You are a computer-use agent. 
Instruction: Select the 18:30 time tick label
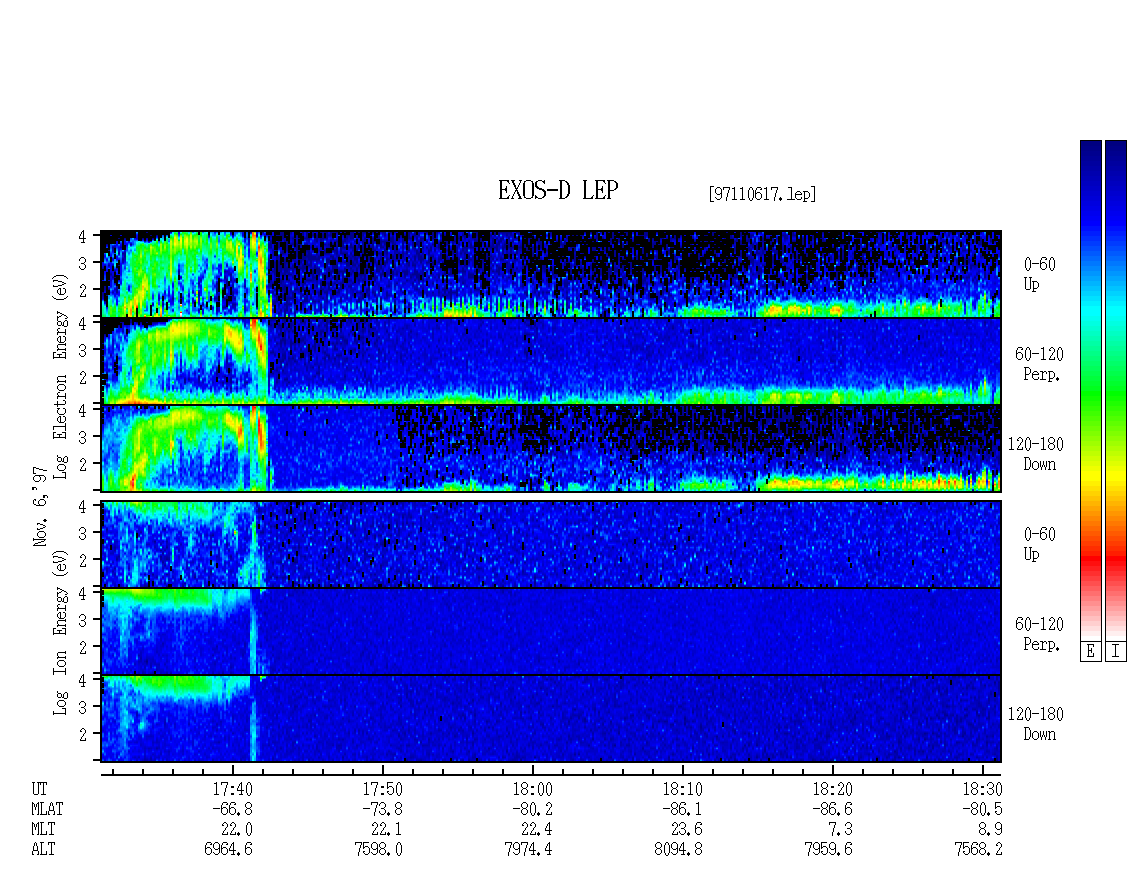(x=982, y=789)
